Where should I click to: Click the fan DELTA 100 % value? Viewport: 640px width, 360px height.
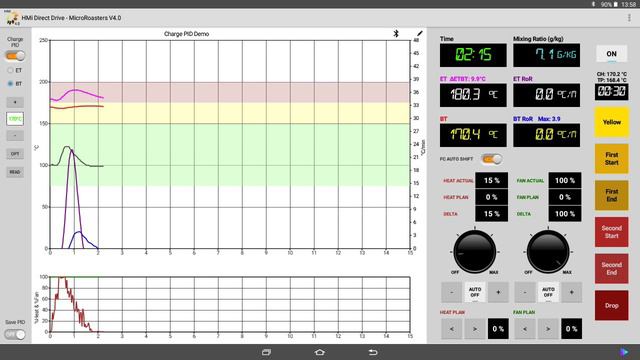tap(565, 213)
